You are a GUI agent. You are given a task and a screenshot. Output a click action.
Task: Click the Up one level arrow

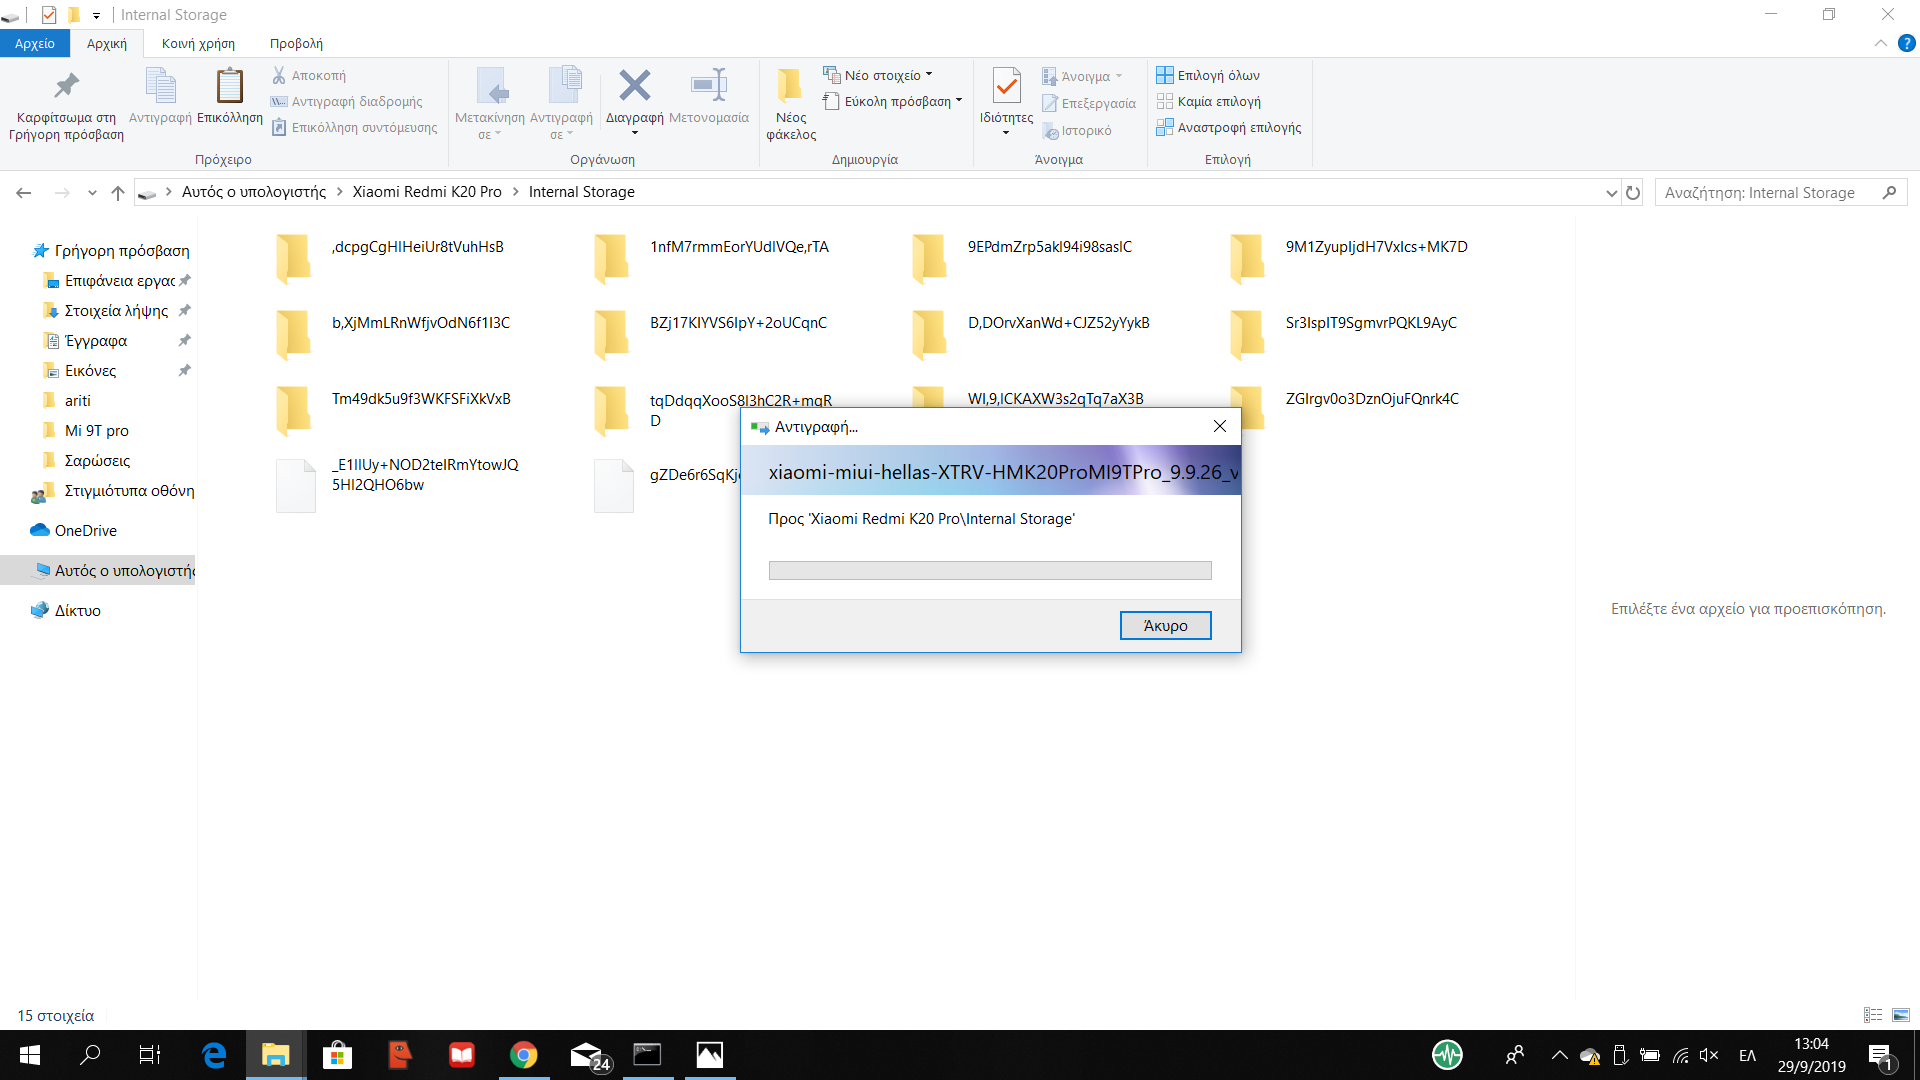pos(118,192)
